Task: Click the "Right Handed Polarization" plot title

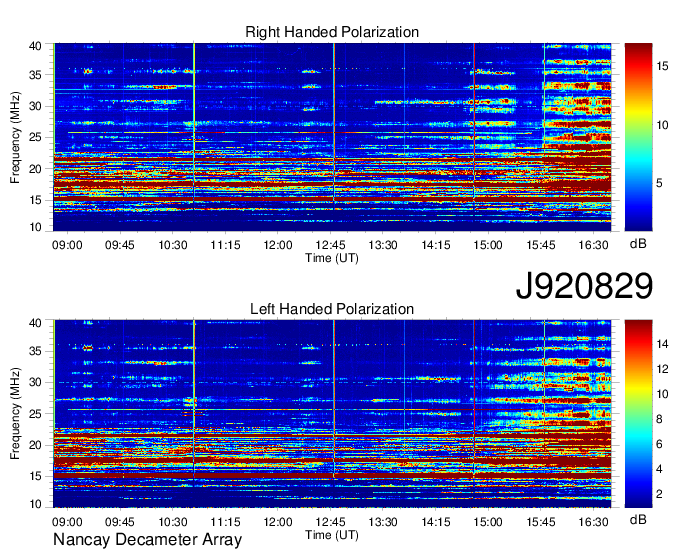Action: coord(332,32)
